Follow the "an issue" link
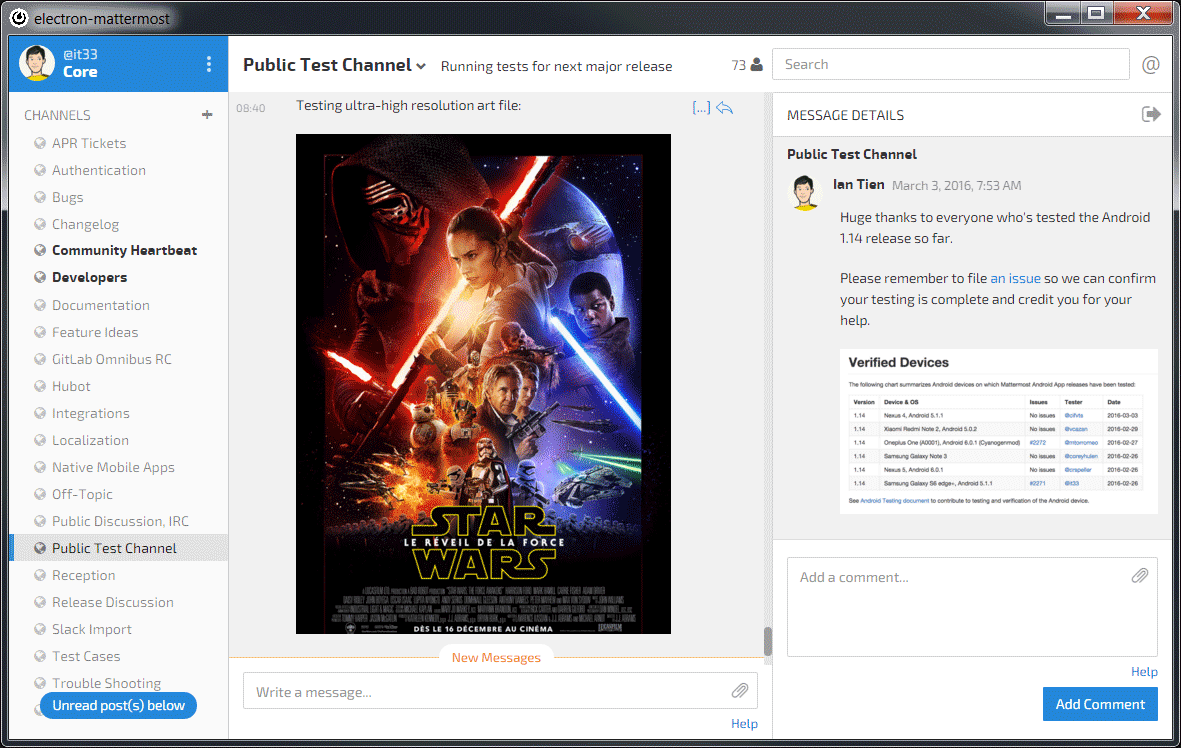Screen dimensions: 1181x748 (x=1015, y=278)
